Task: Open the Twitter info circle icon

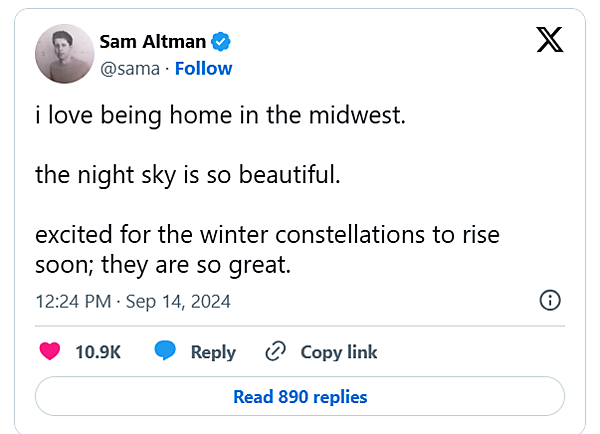Action: 549,300
